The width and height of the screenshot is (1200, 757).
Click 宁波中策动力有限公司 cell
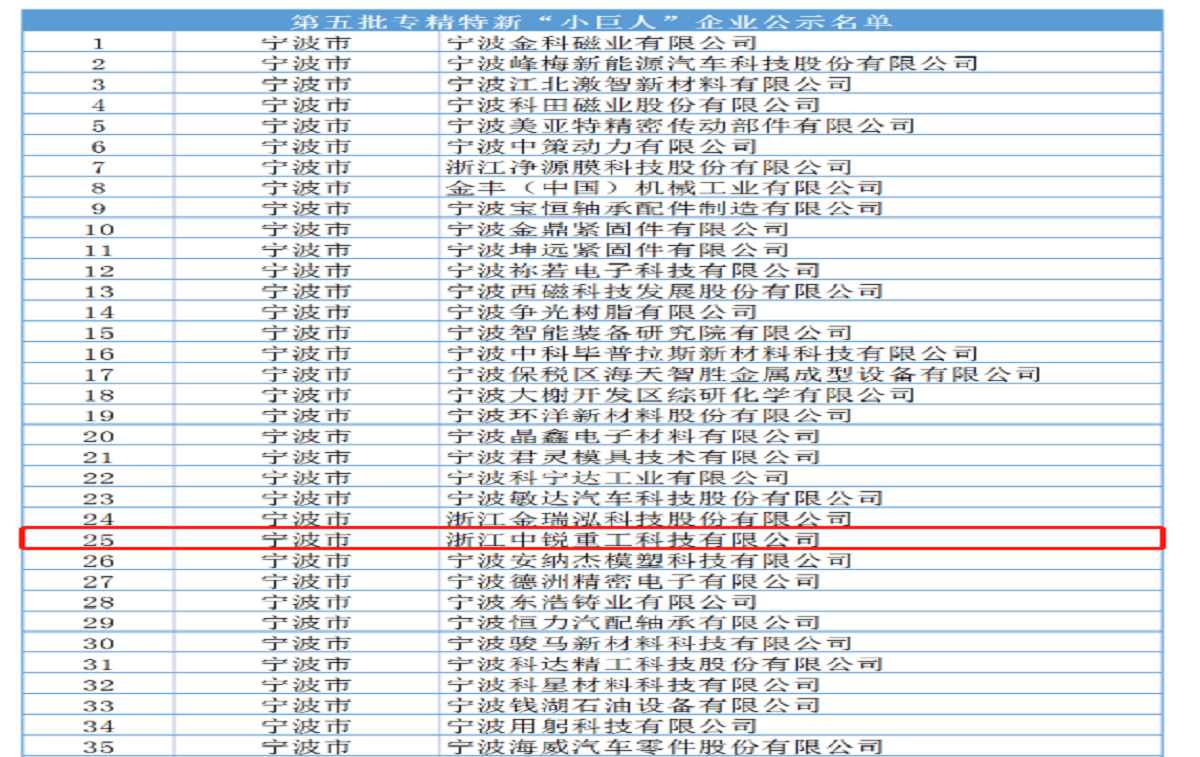(x=602, y=146)
